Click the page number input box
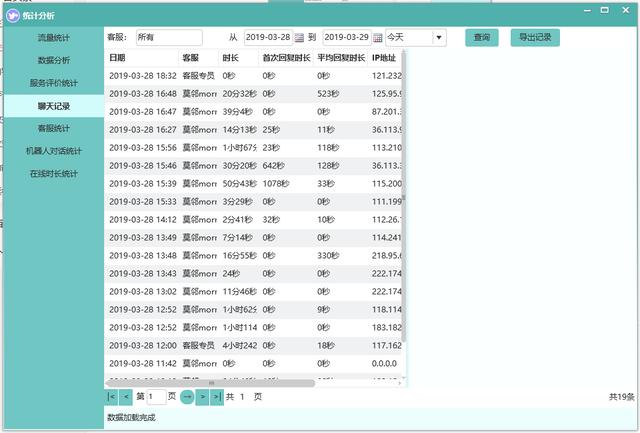 pyautogui.click(x=156, y=397)
